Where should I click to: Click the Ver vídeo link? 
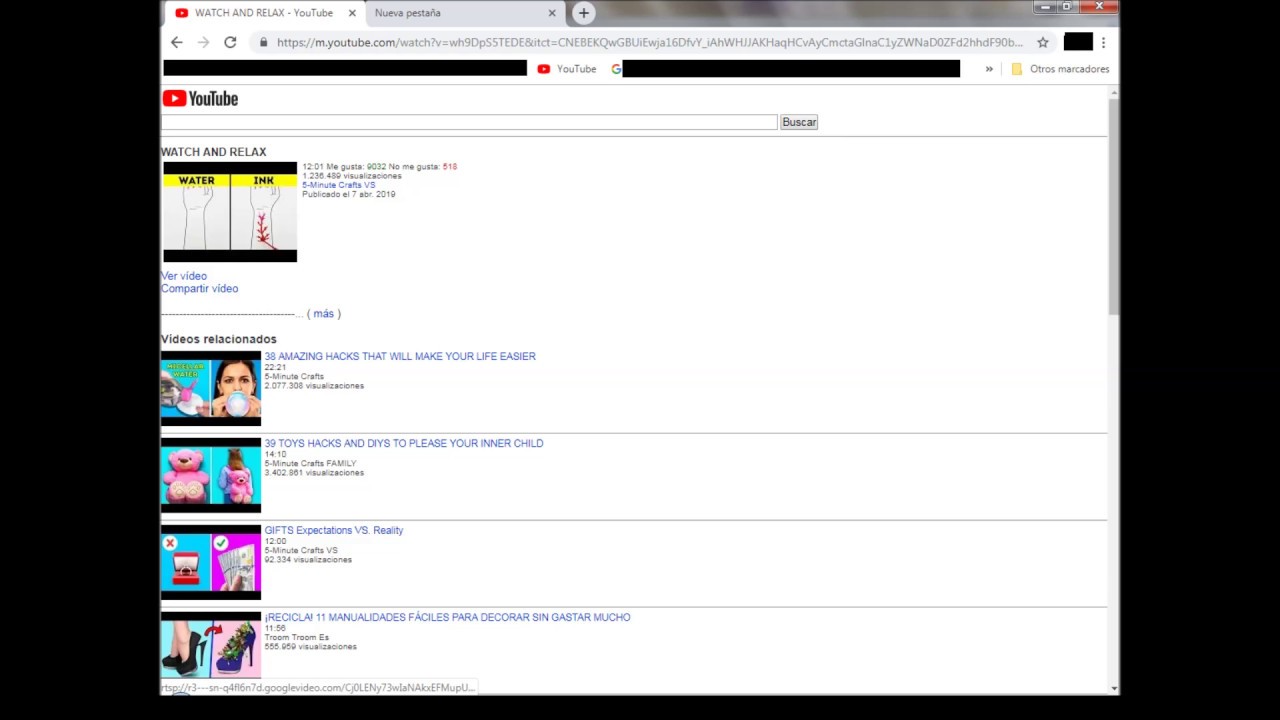coord(184,276)
